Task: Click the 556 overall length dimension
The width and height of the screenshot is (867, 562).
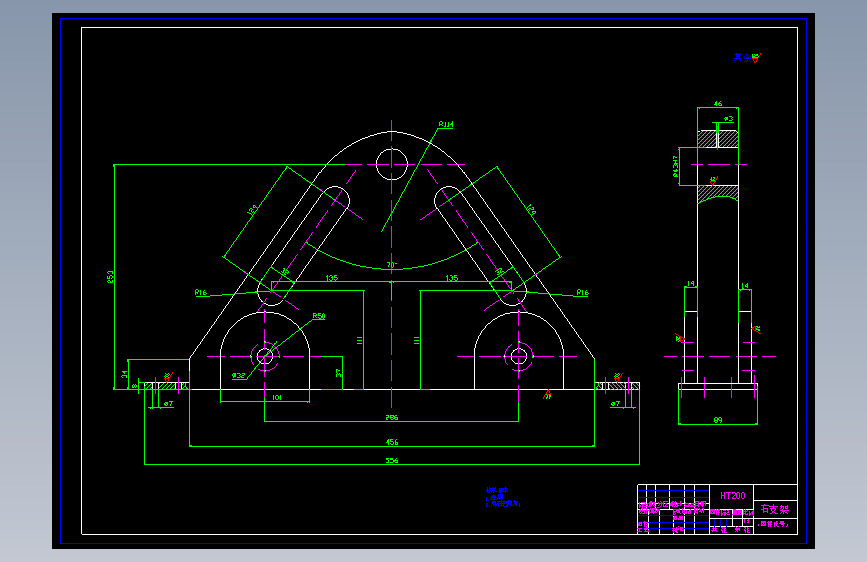Action: tap(391, 460)
